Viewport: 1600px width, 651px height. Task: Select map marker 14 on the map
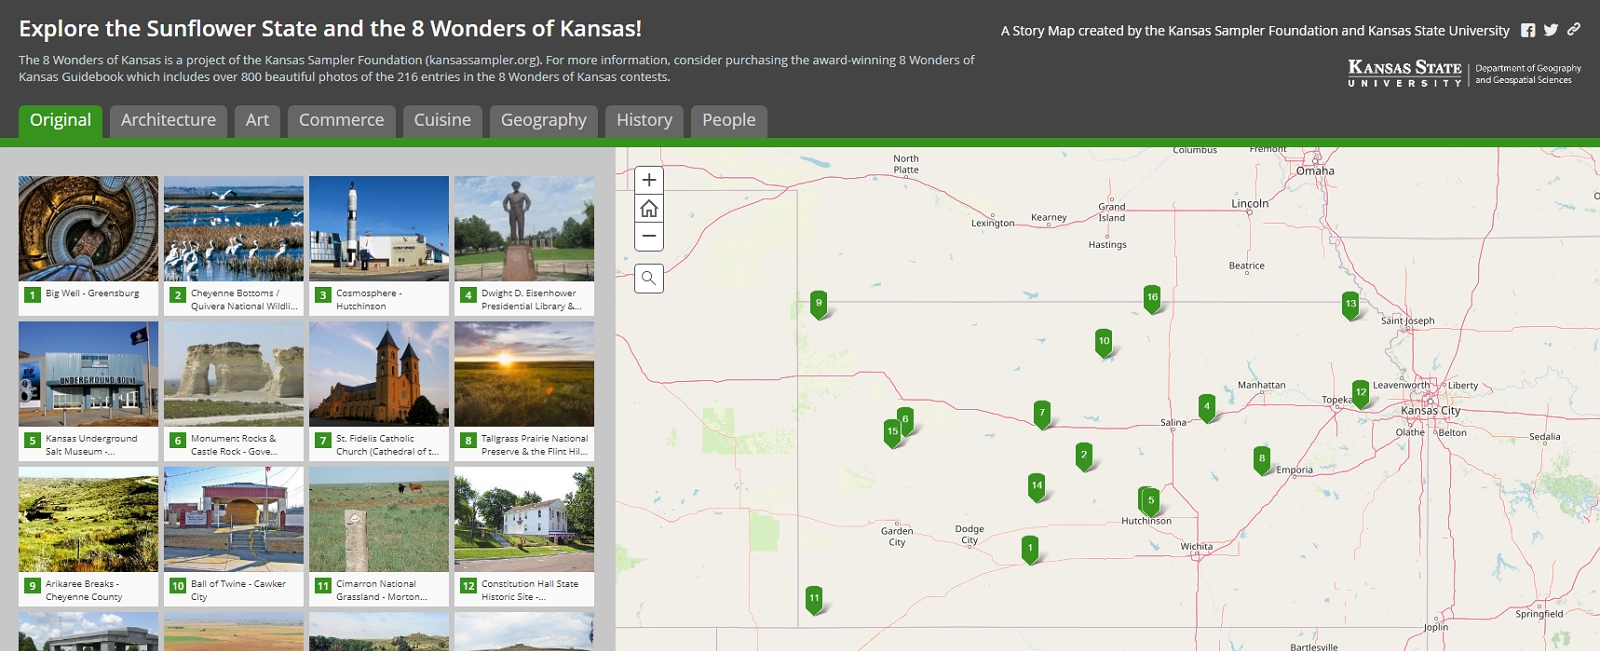(1037, 486)
